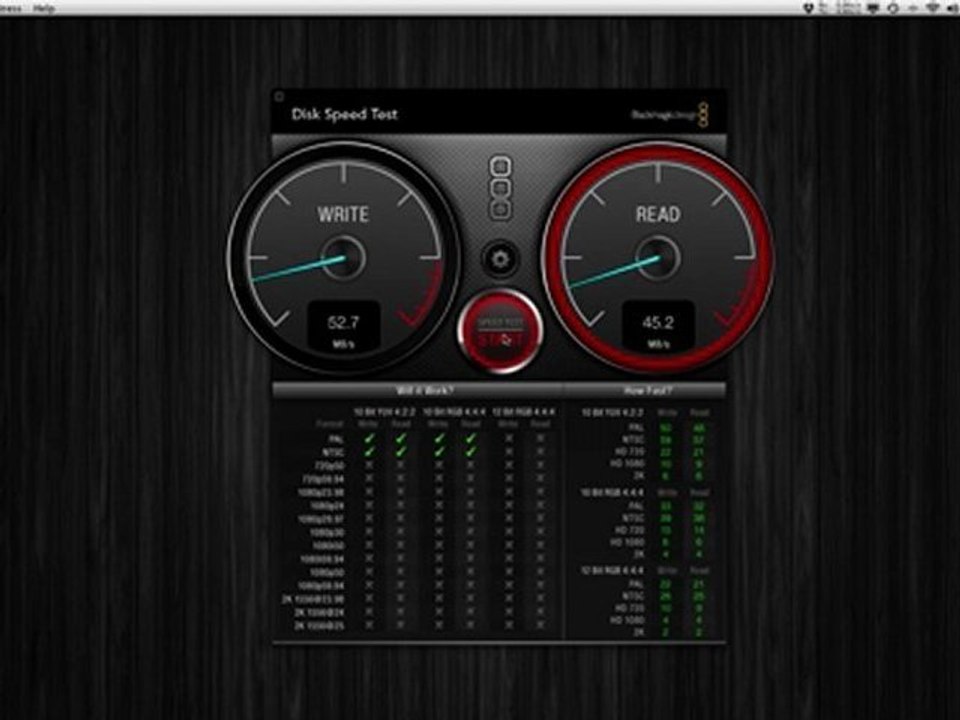Click the READ speed gauge dial

coord(658,257)
